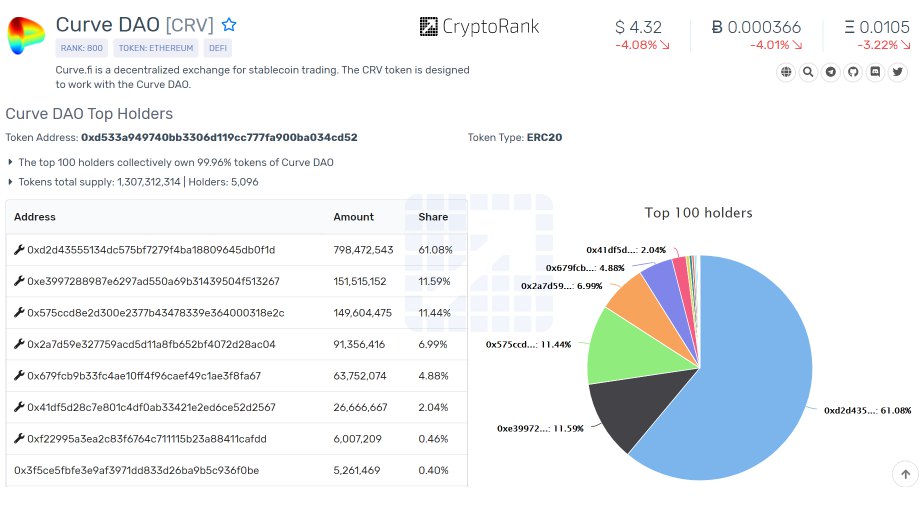
Task: Click the amount 151,515,152
Action: [x=360, y=282]
